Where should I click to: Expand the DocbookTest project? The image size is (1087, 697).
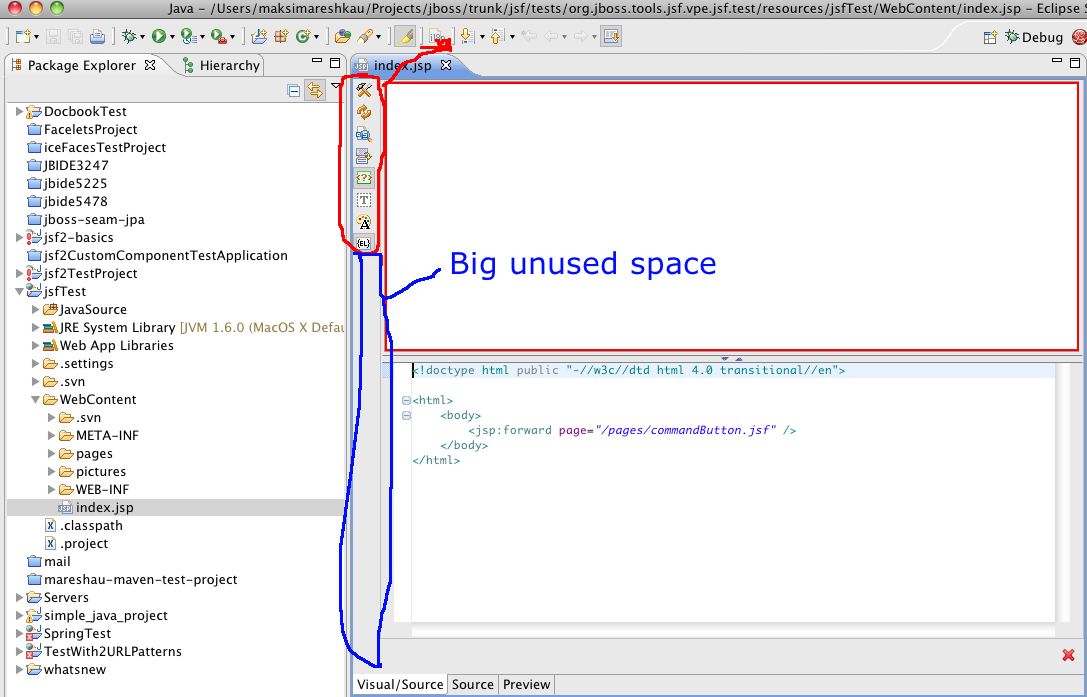[x=19, y=111]
